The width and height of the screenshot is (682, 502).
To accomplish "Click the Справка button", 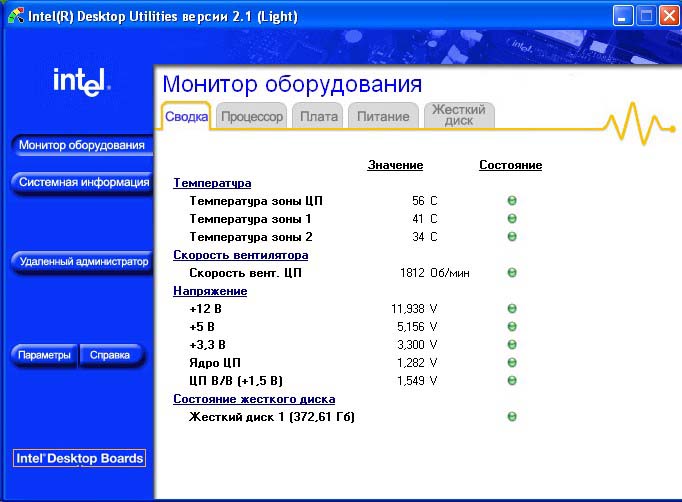I will point(110,355).
